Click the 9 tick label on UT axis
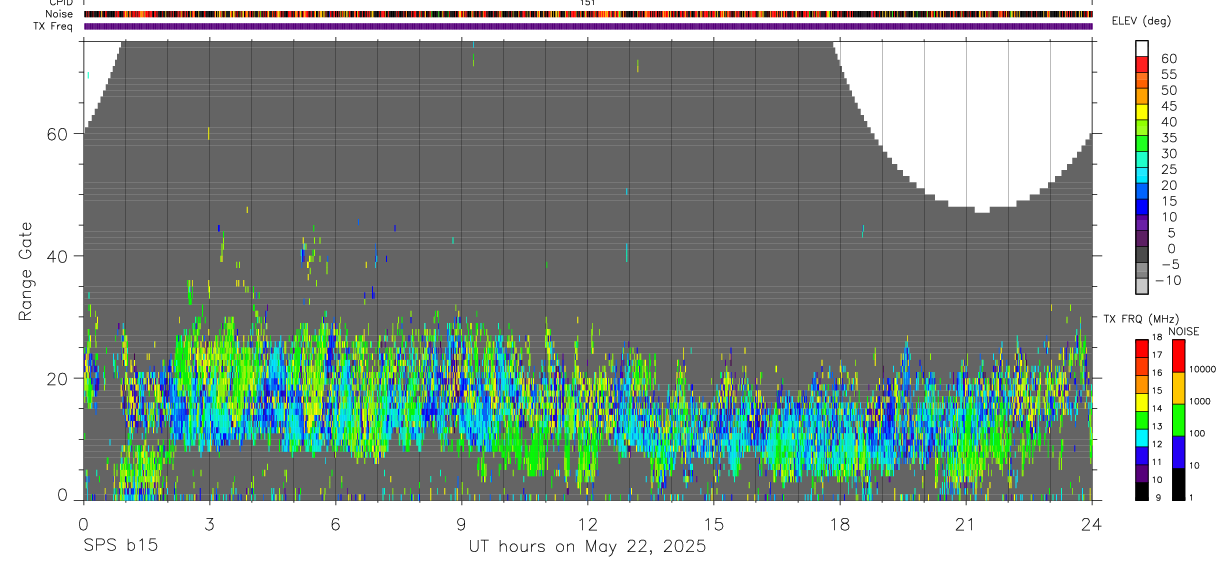 (x=461, y=525)
